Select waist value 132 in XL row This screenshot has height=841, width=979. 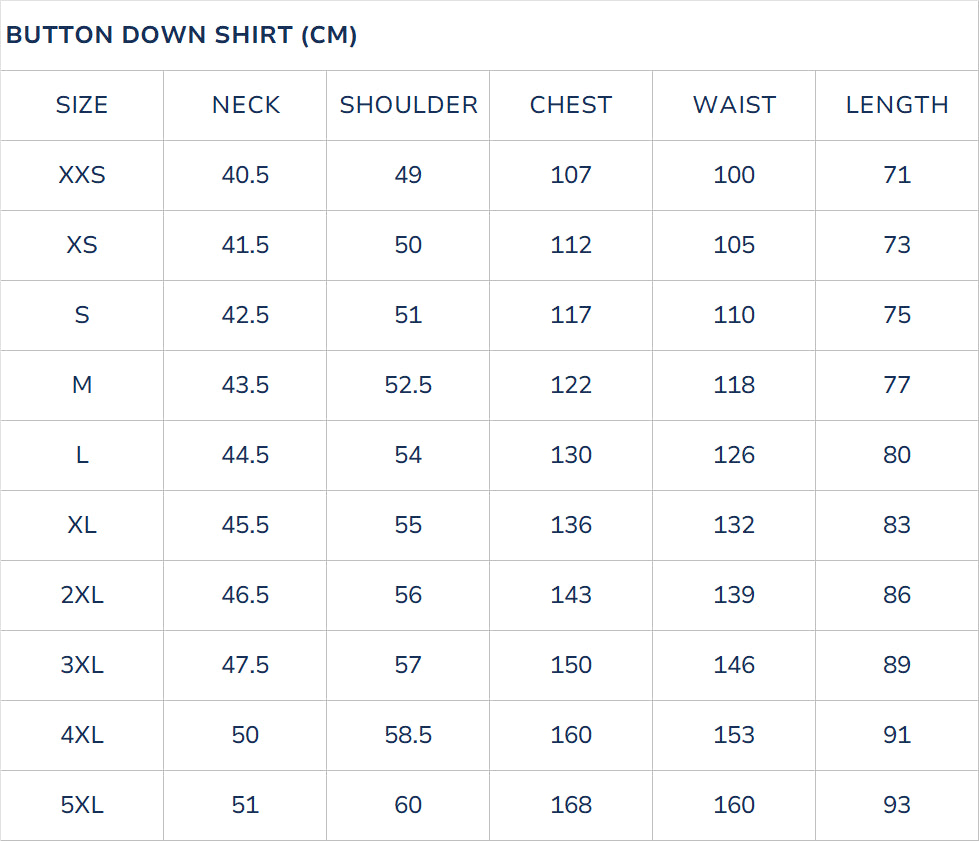coord(734,525)
